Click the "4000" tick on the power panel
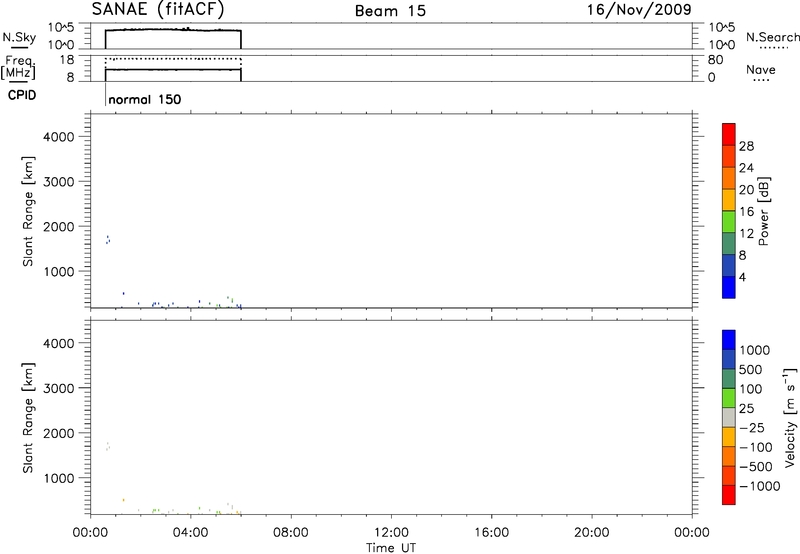This screenshot has height=554, width=800. [x=59, y=137]
